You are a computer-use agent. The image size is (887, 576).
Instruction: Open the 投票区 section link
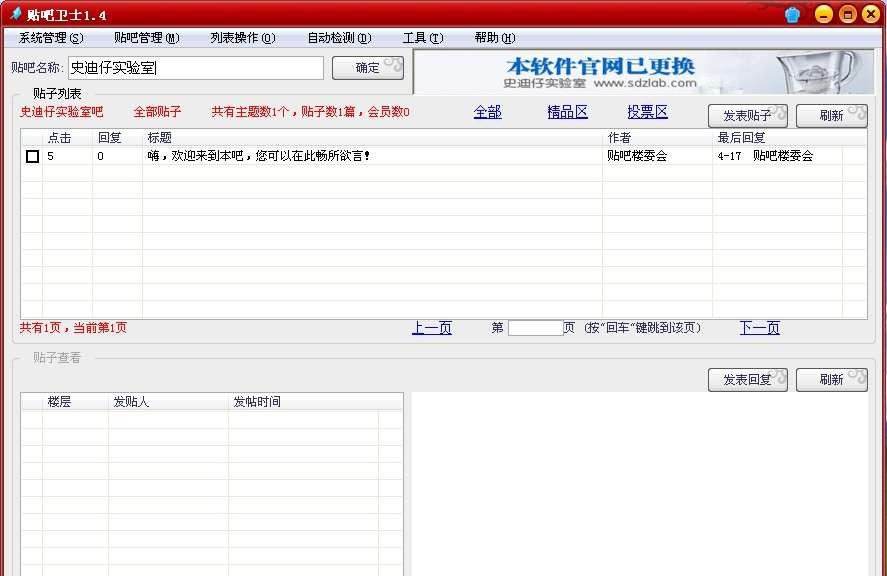click(x=647, y=112)
